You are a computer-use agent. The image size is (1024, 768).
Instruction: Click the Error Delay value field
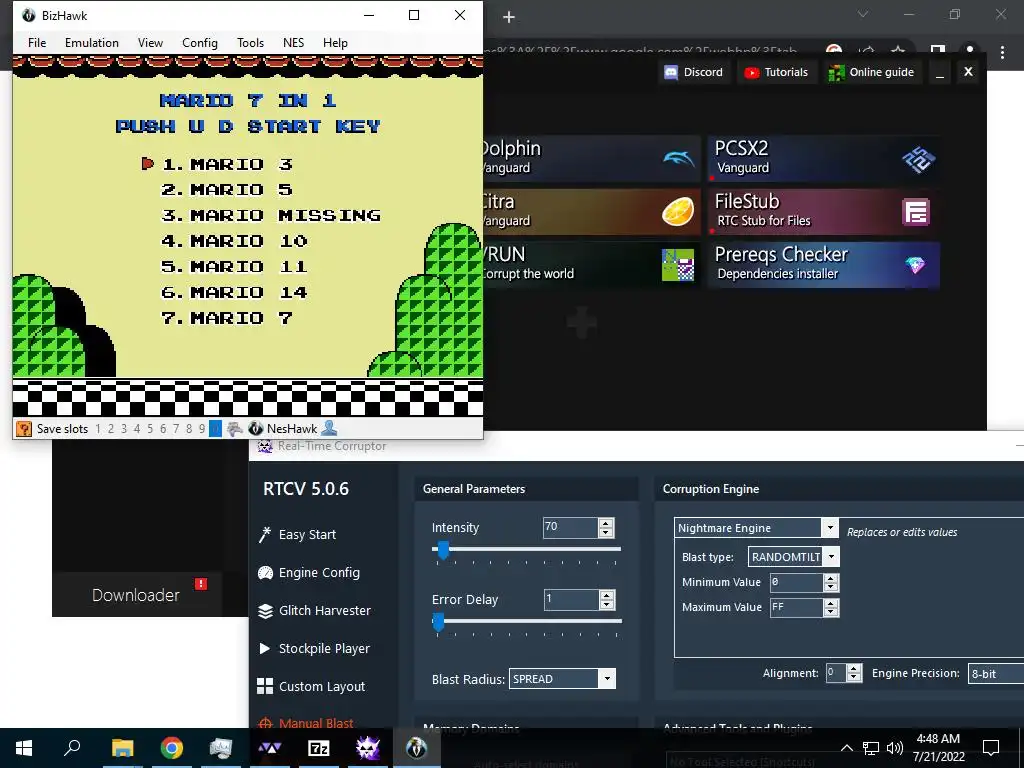(x=571, y=600)
